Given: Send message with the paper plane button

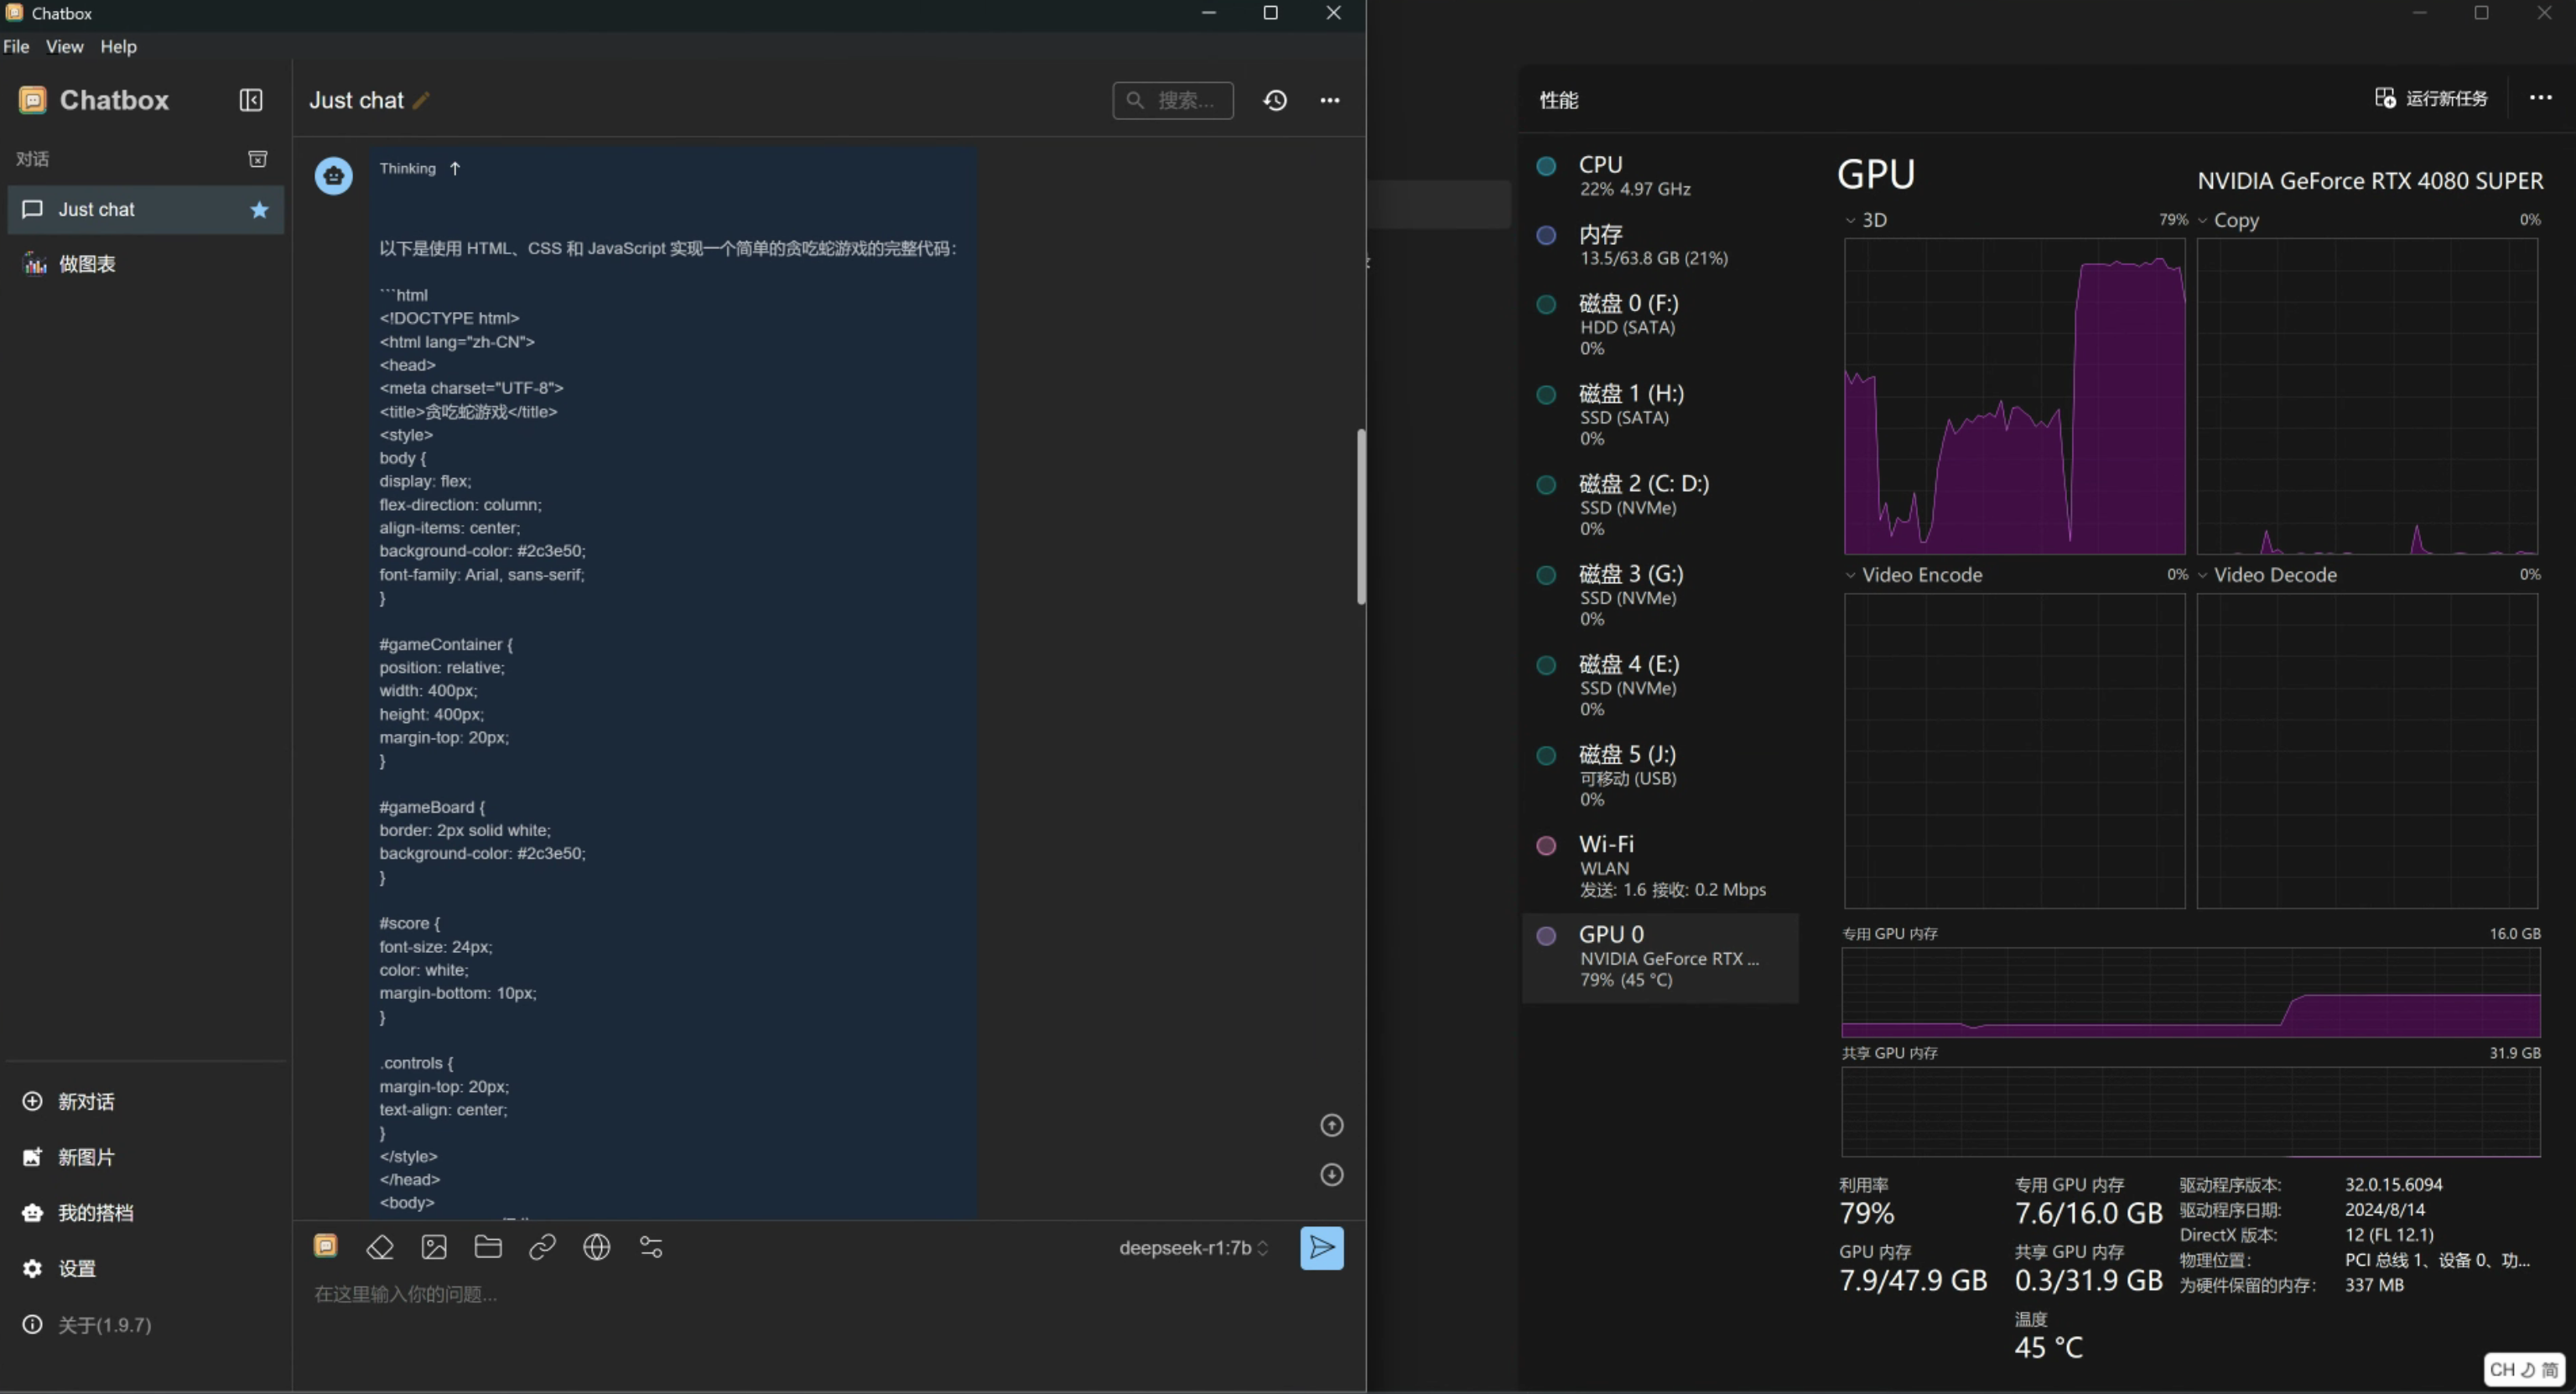Looking at the screenshot, I should [1321, 1247].
